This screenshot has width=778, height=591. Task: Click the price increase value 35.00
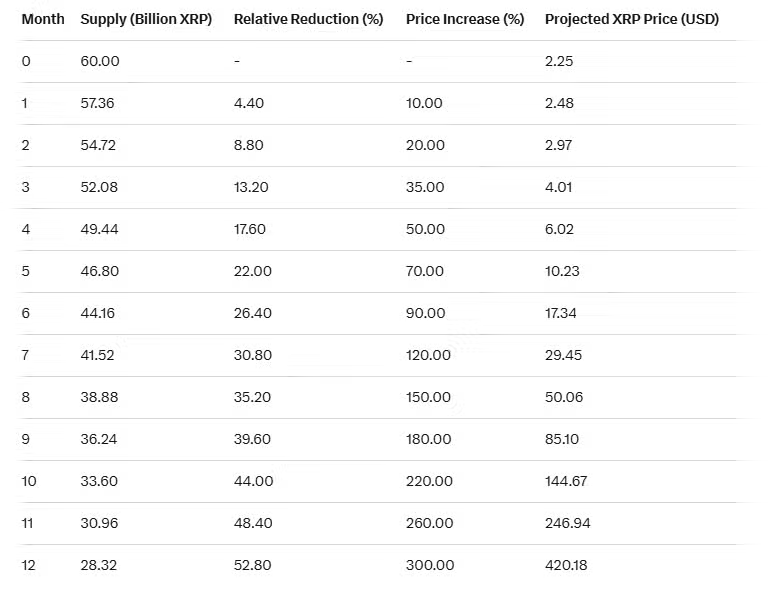[425, 187]
